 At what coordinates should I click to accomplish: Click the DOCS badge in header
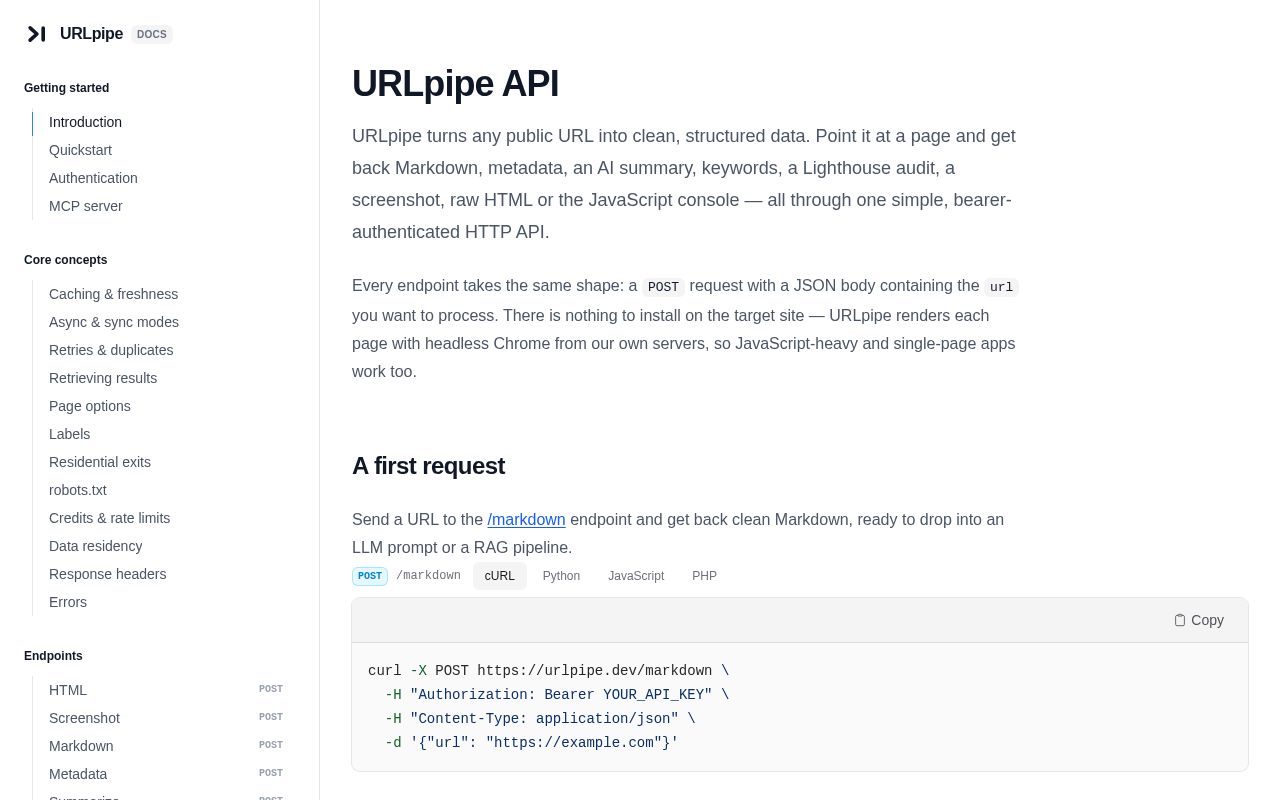[x=152, y=34]
